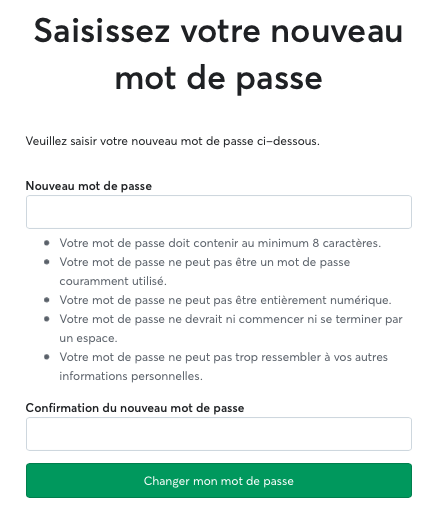The height and width of the screenshot is (524, 439).
Task: Click the bullet dot before the informations personnelles rule
Action: coord(47,357)
